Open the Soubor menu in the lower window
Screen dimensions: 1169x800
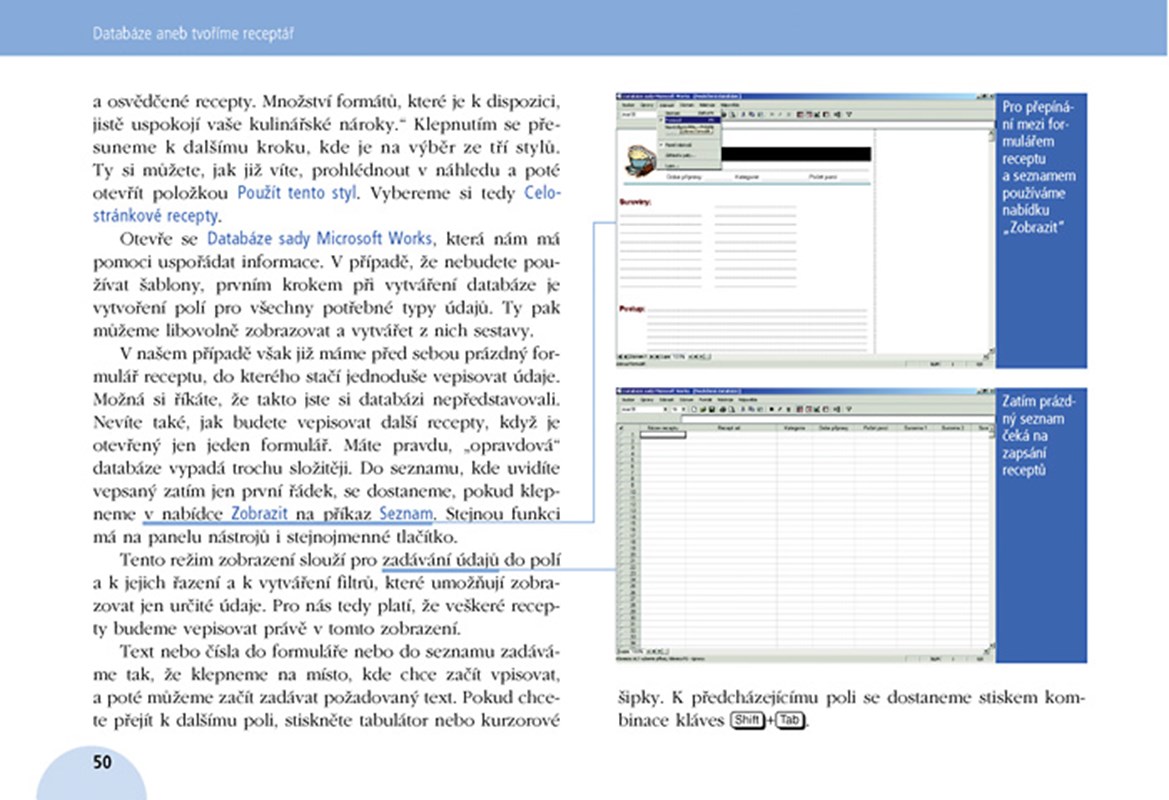point(627,399)
